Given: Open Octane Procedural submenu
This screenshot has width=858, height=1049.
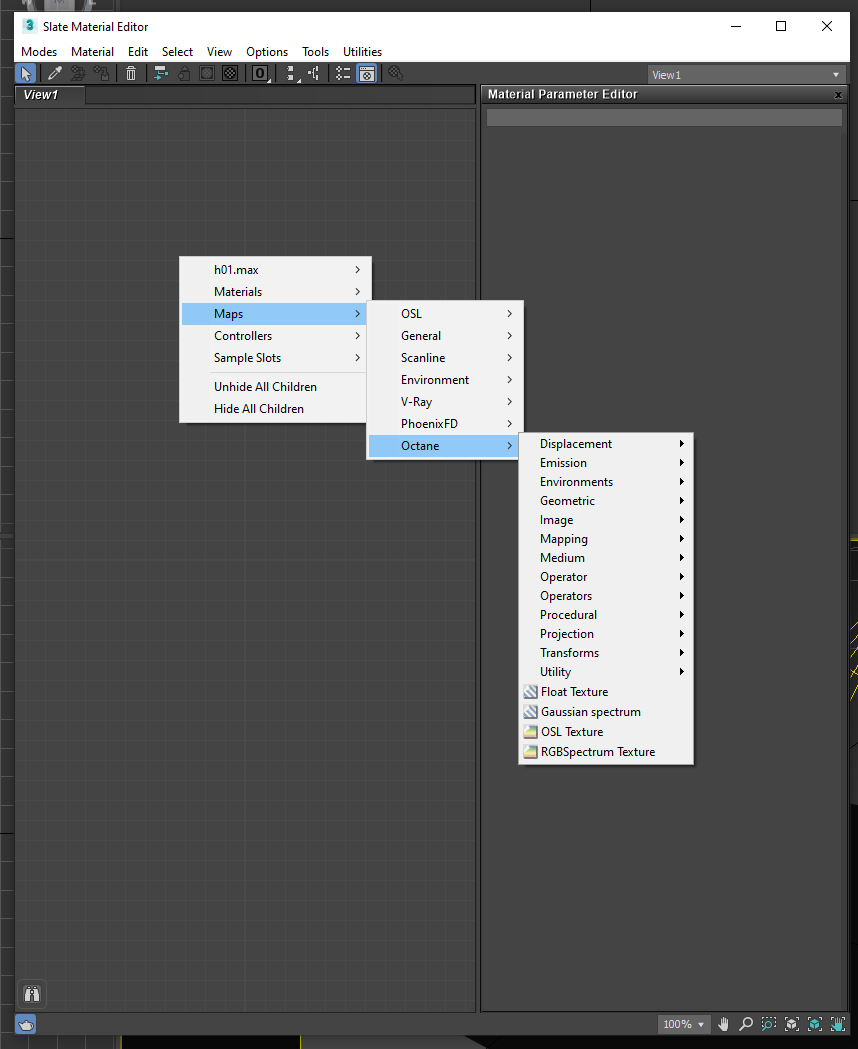Looking at the screenshot, I should tap(606, 615).
